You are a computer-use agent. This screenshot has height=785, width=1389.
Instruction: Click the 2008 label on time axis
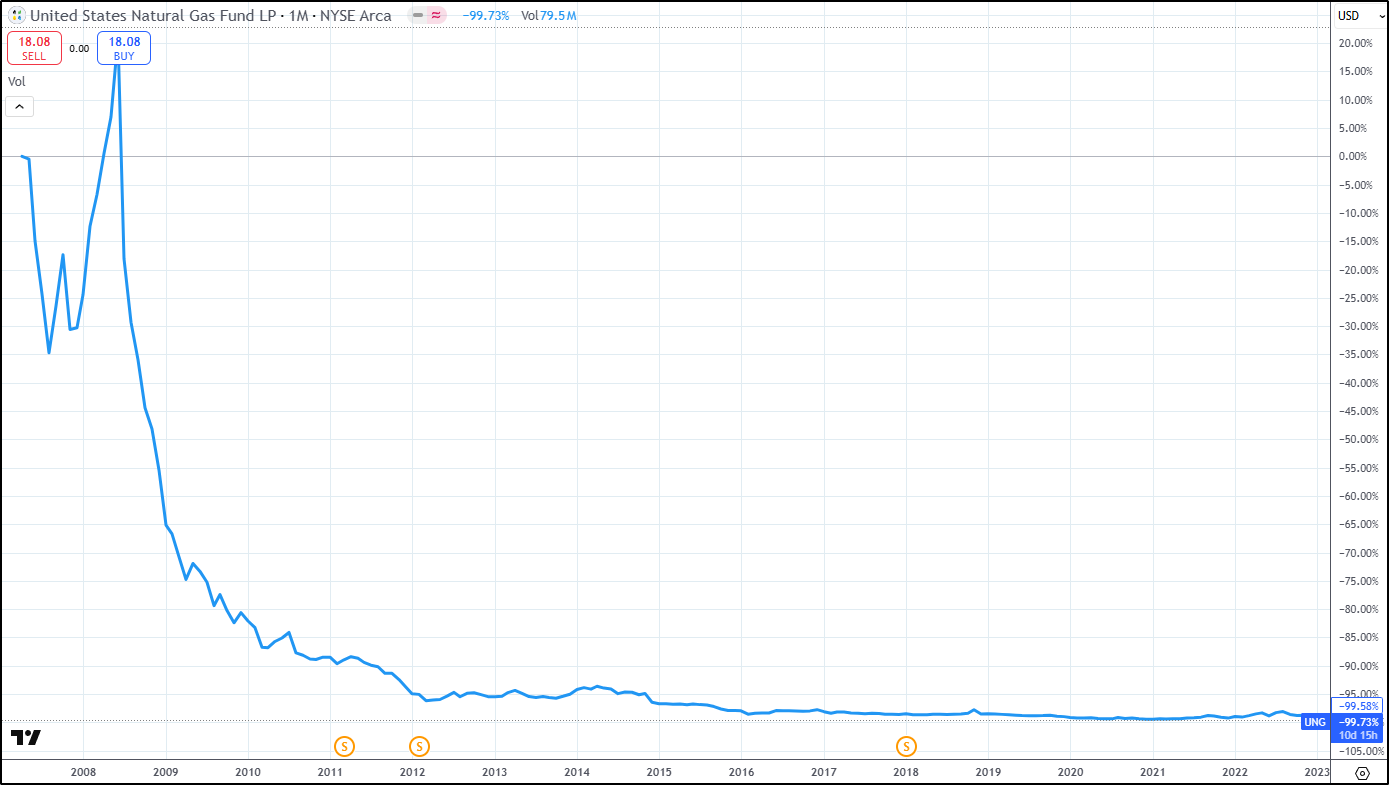(83, 772)
